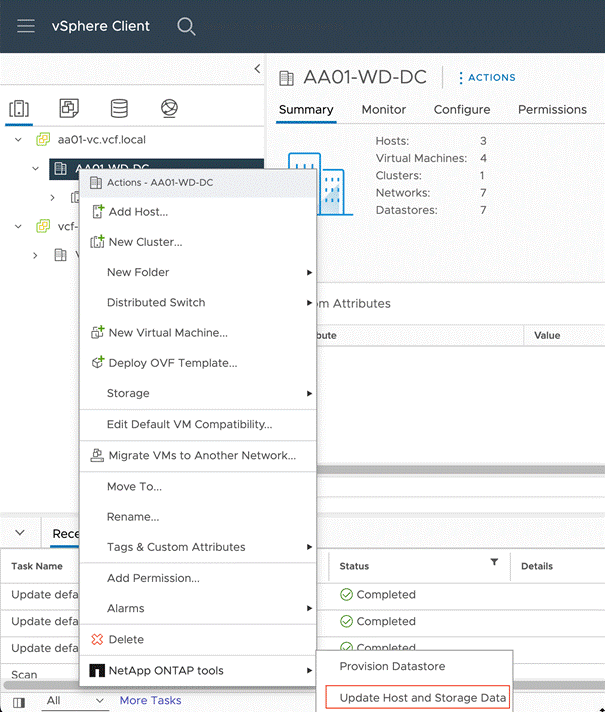Switch to the Configure tab

pyautogui.click(x=462, y=109)
